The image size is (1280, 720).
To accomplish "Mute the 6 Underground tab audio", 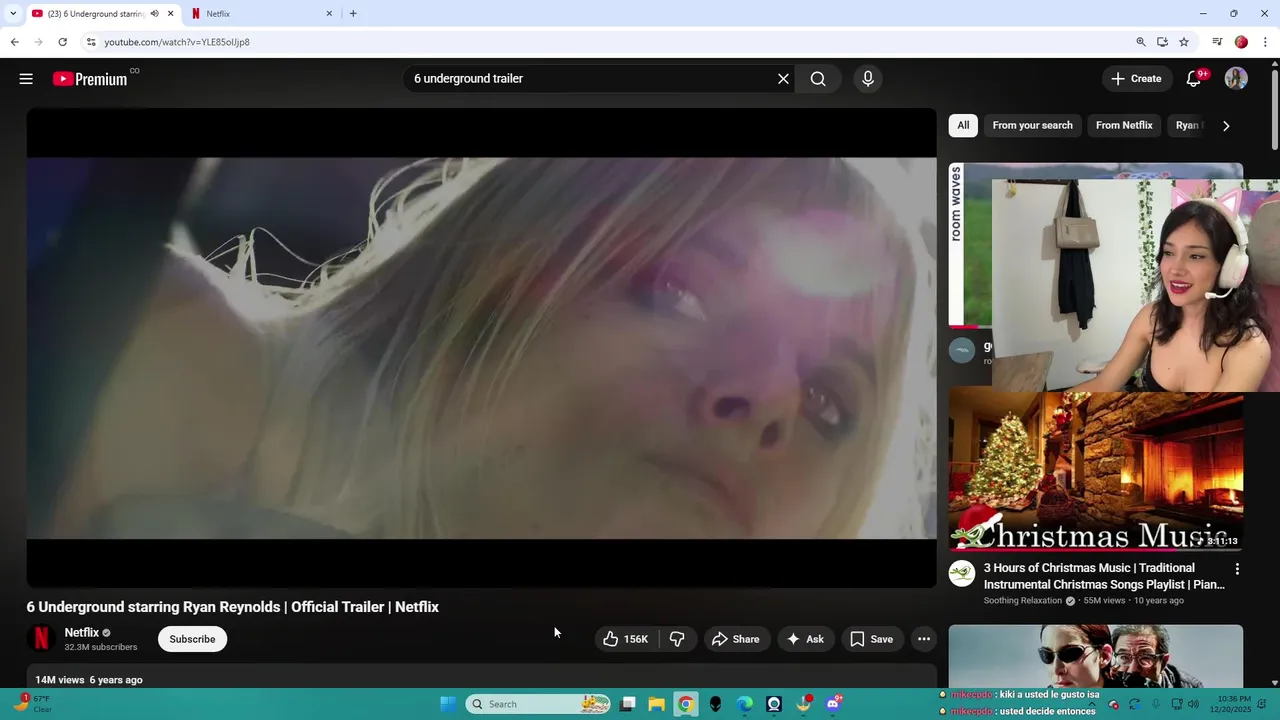I will click(x=154, y=14).
